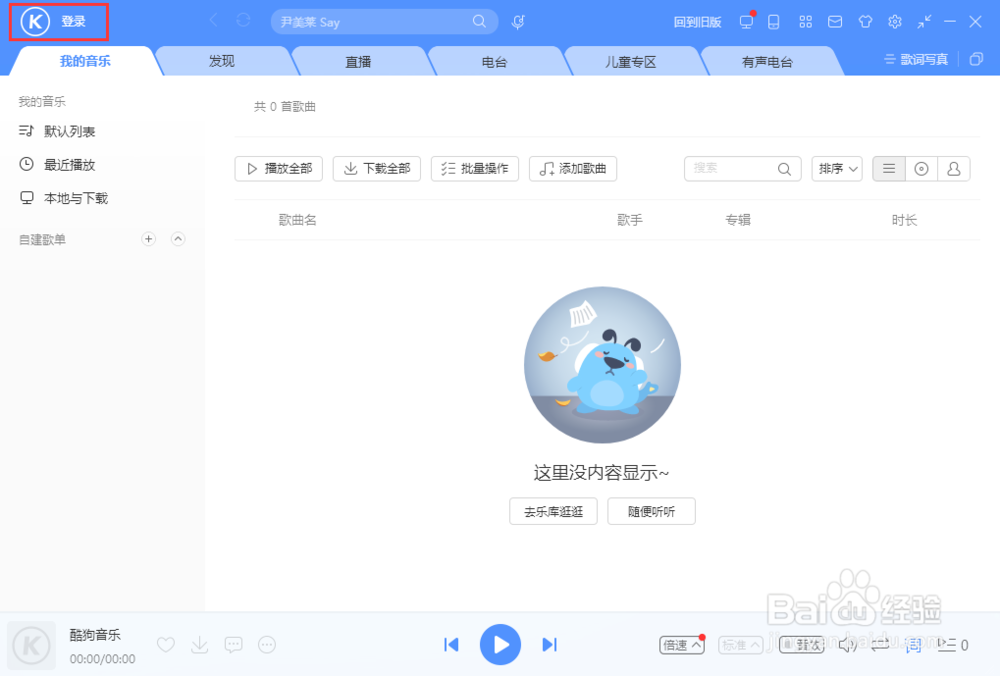The image size is (1000, 676).
Task: Click the download icon in player bar
Action: click(200, 645)
